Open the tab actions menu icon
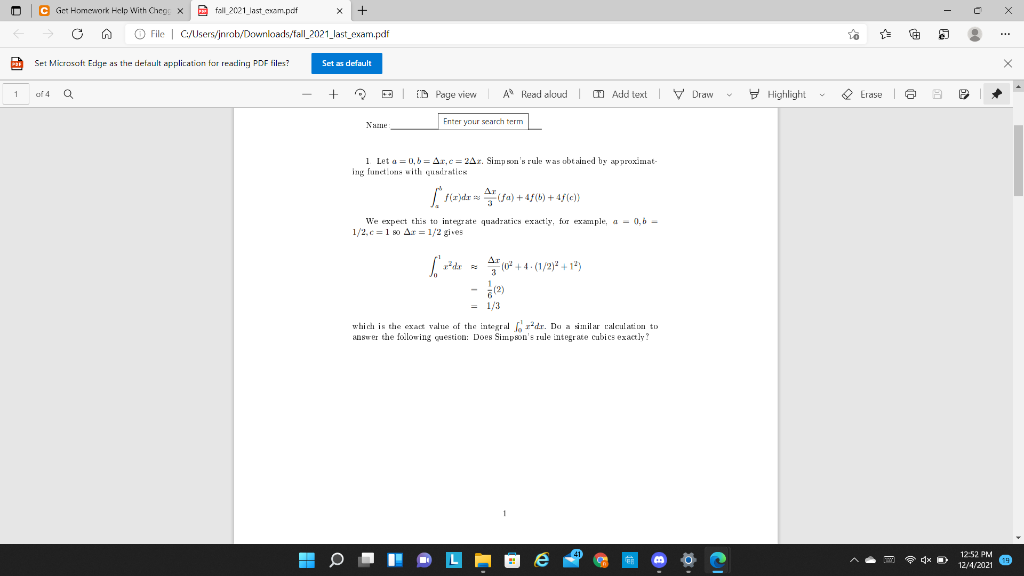This screenshot has width=1024, height=576. pos(16,10)
